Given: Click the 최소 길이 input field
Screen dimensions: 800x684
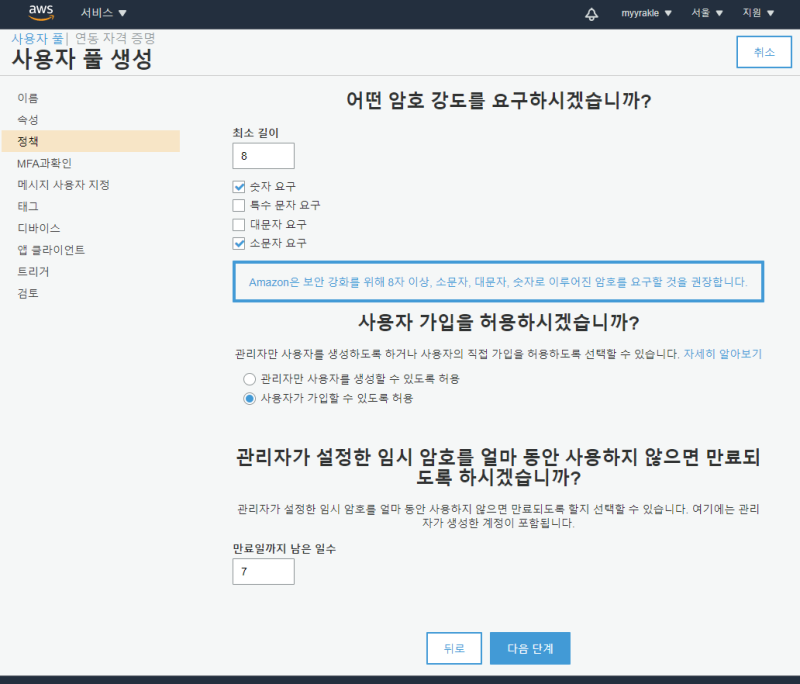Looking at the screenshot, I should coord(263,156).
